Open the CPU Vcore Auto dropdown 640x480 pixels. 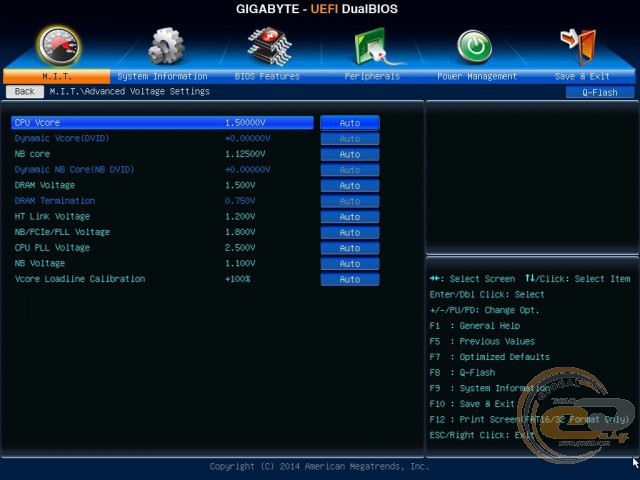[350, 123]
